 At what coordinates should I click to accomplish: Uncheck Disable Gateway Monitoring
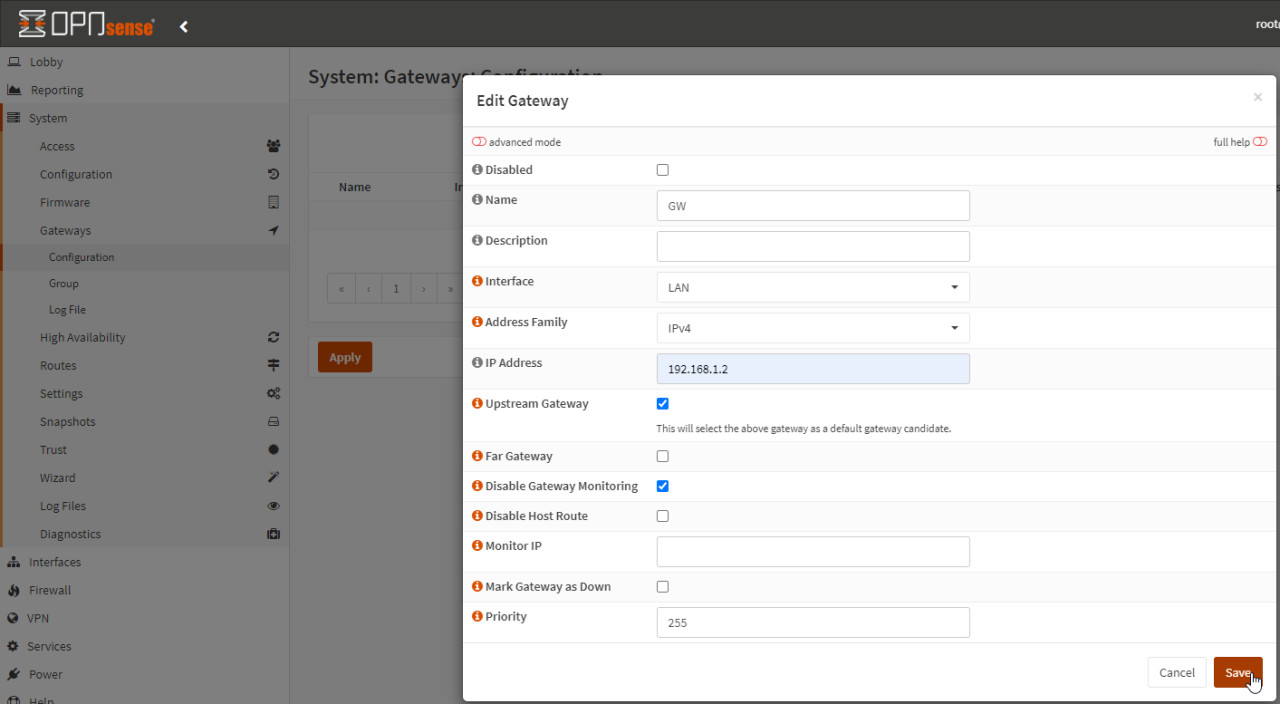tap(662, 486)
